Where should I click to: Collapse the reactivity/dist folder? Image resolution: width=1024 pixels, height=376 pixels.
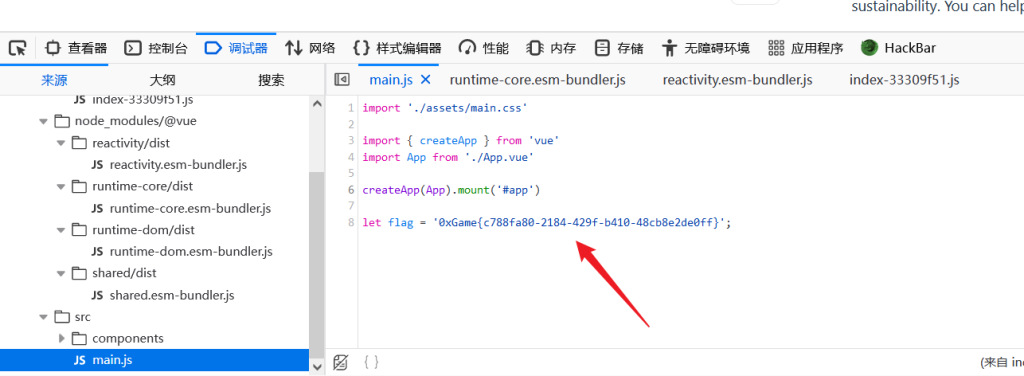tap(61, 143)
